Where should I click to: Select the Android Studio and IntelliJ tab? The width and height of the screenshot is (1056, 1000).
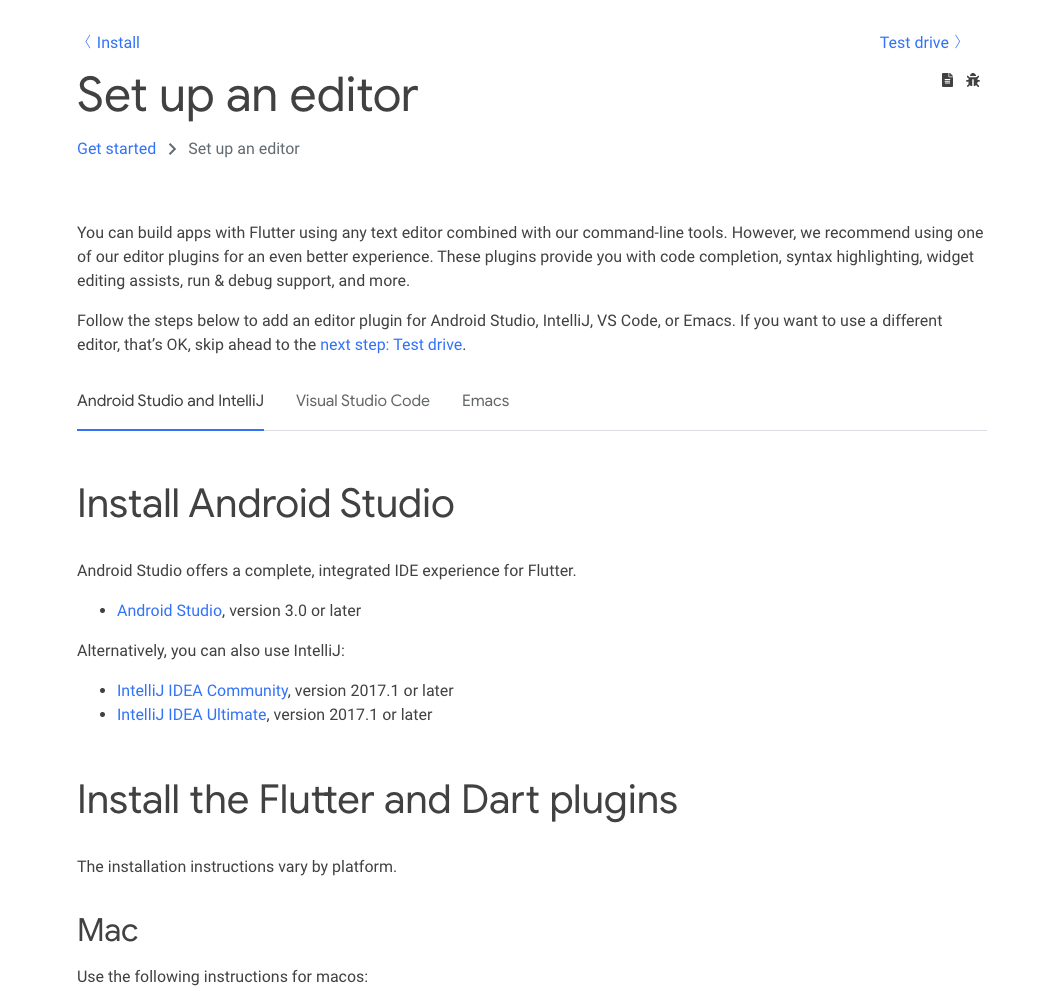(x=170, y=401)
